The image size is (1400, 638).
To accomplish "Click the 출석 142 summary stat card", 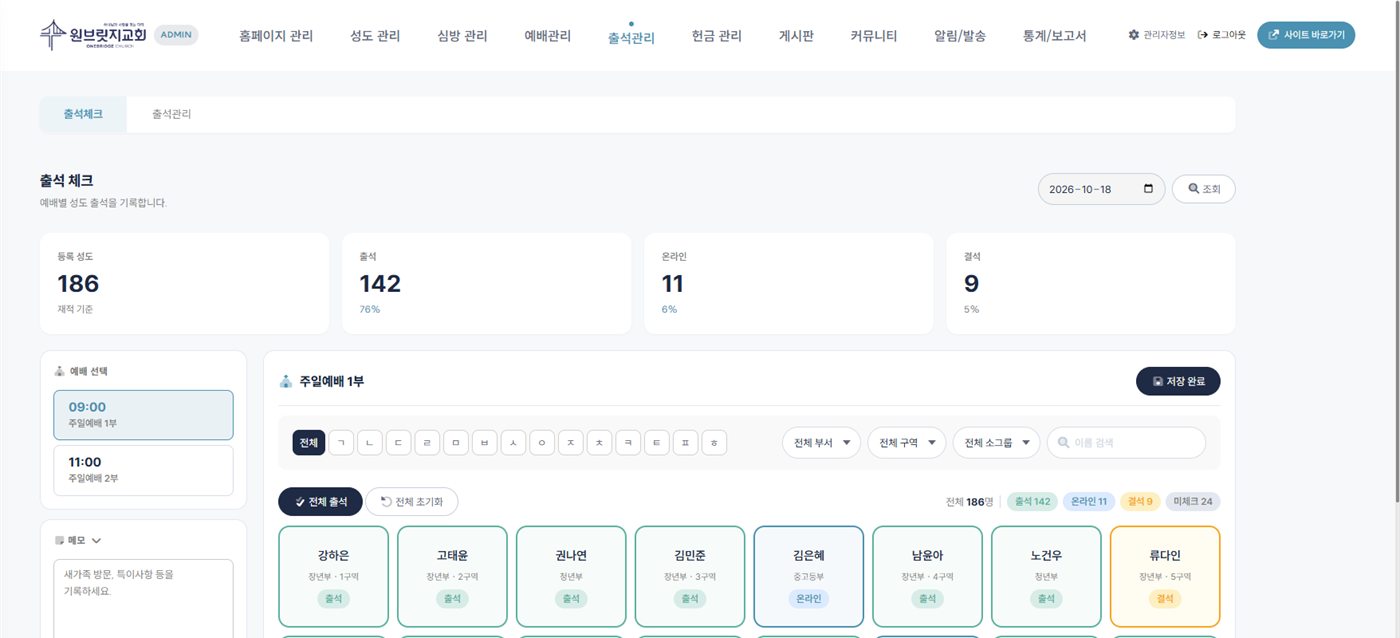I will coord(486,284).
